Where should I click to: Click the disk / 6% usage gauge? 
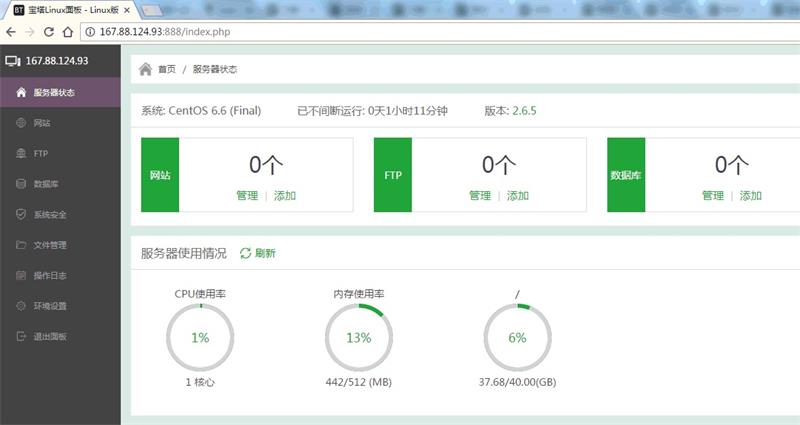(x=517, y=337)
